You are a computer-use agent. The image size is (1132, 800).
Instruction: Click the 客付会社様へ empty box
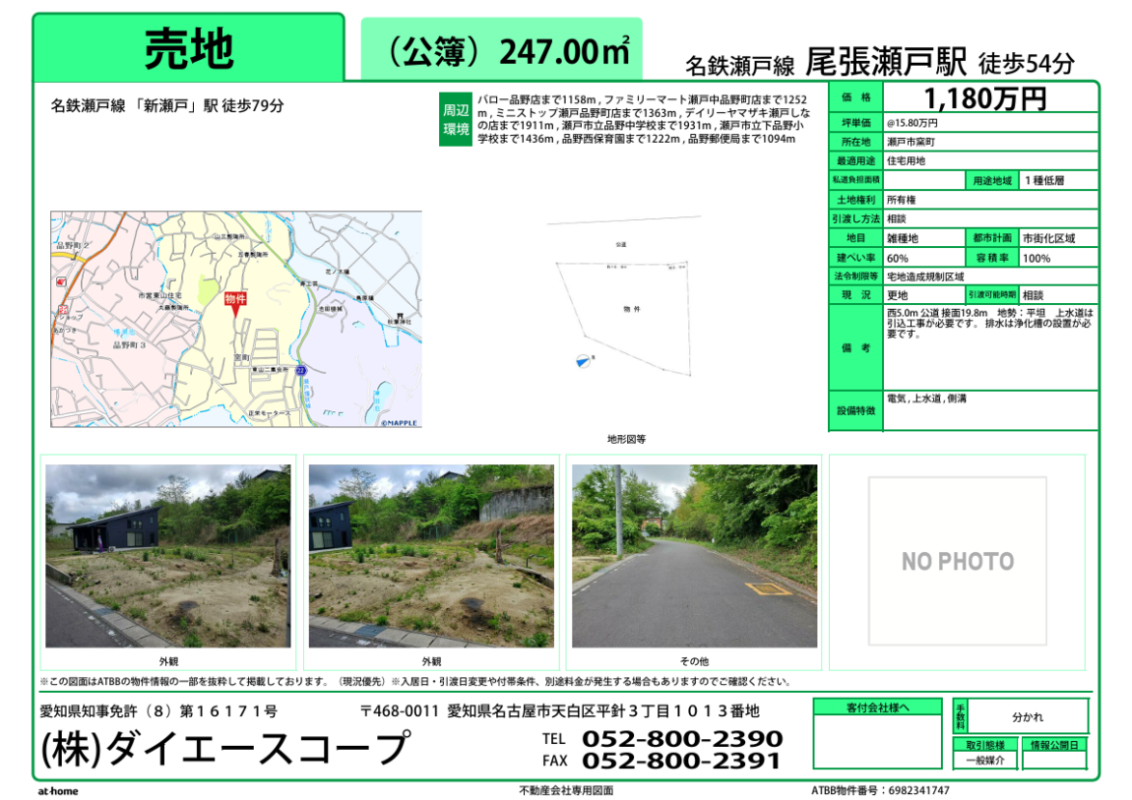877,741
